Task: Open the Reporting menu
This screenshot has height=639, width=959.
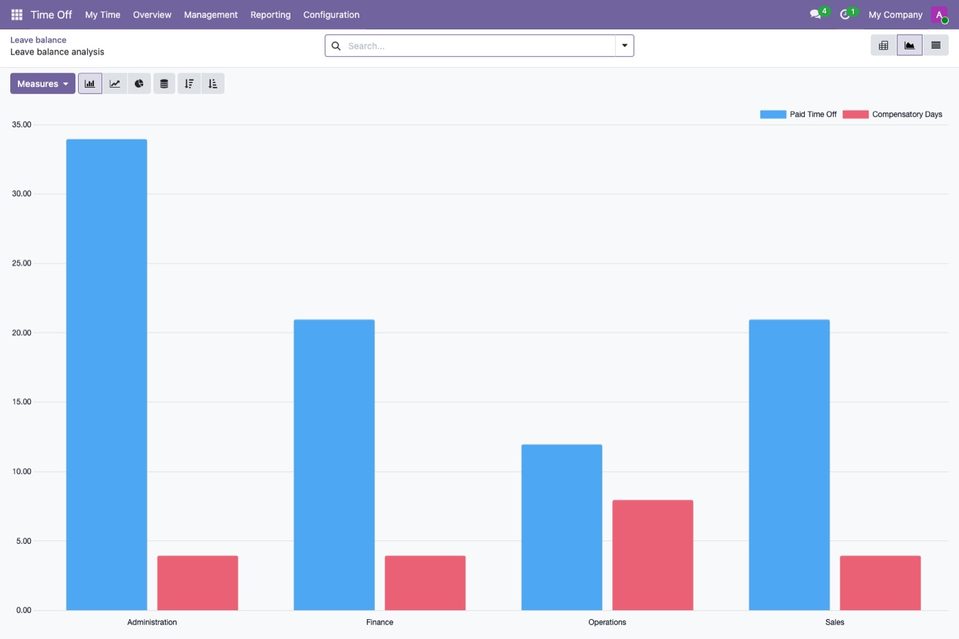Action: pyautogui.click(x=270, y=15)
